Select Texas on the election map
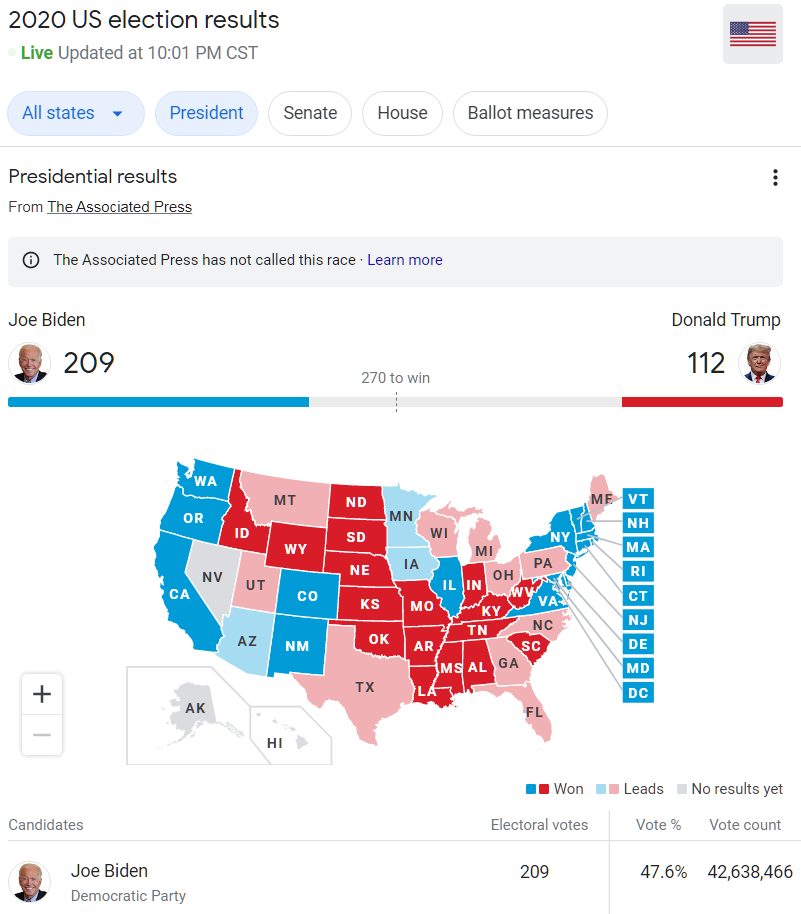 click(x=364, y=687)
